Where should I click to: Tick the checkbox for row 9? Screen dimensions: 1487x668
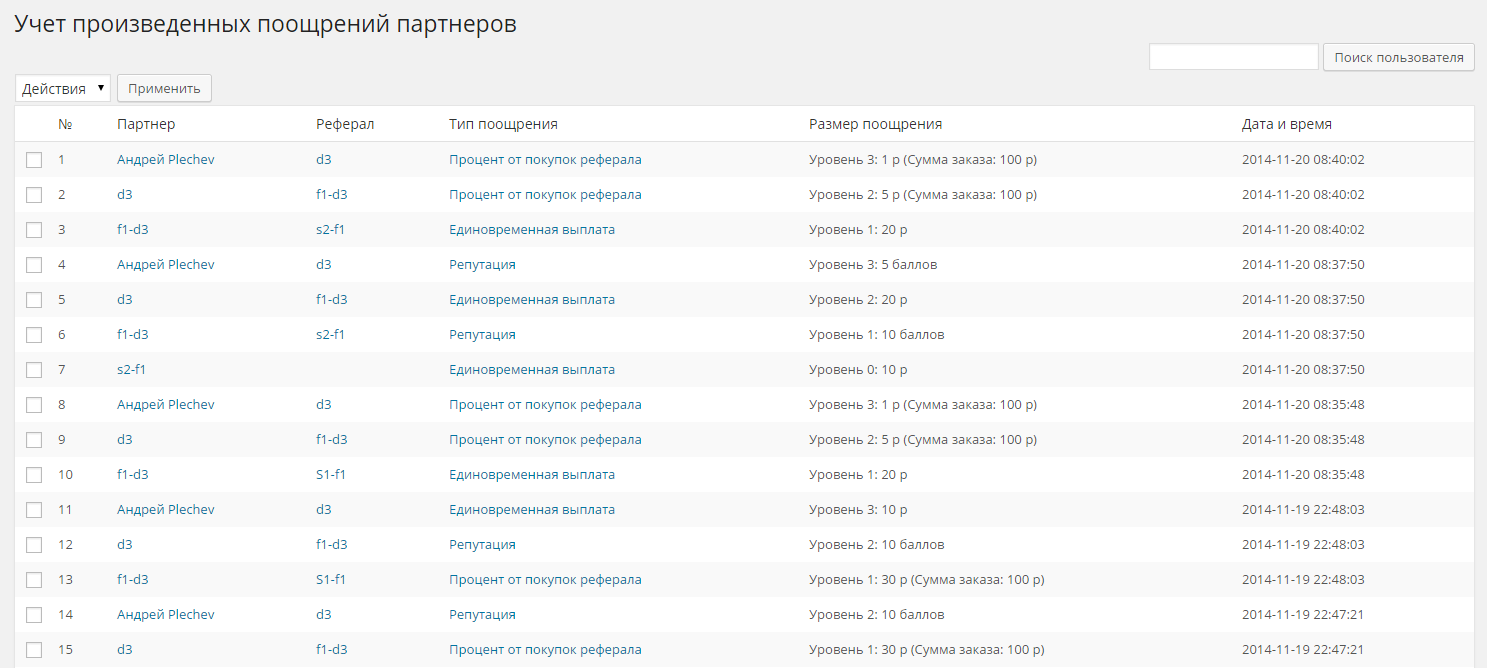pos(34,440)
